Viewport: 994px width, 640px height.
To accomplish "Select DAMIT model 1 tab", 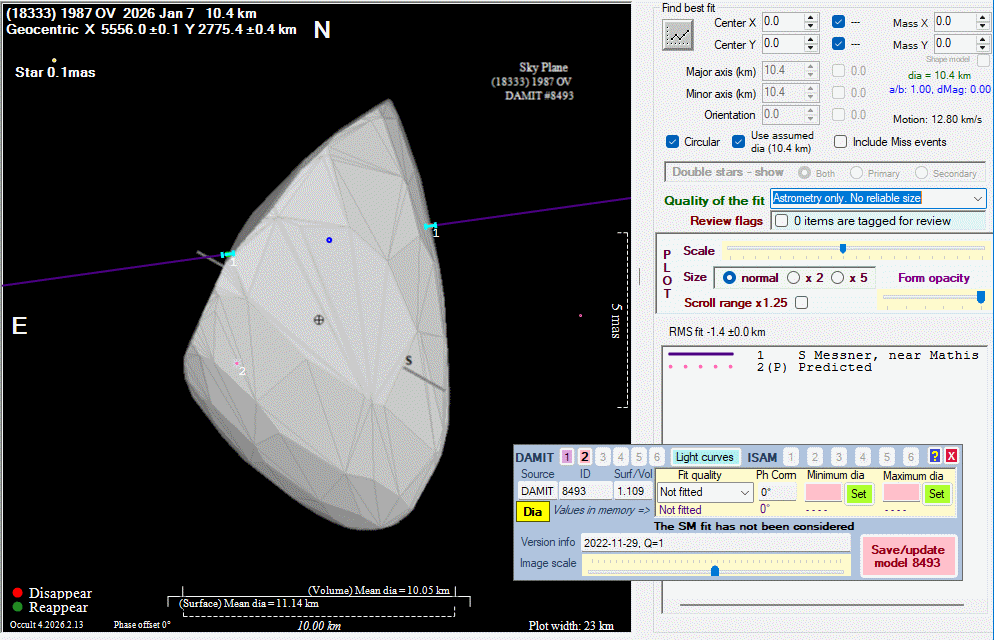I will [567, 457].
